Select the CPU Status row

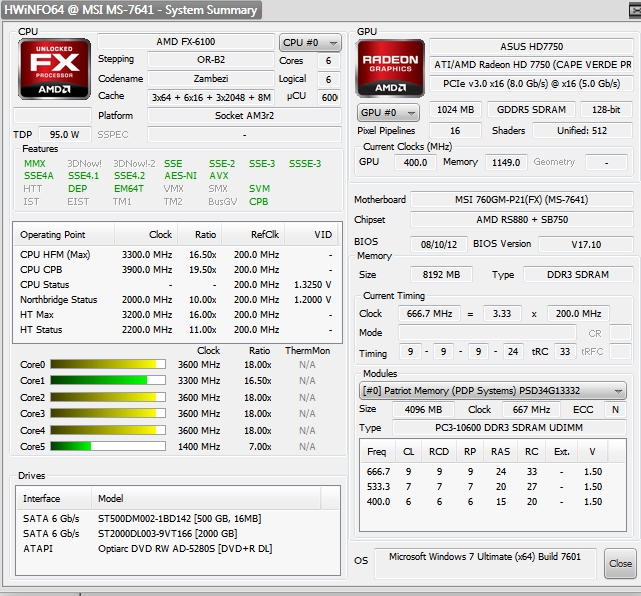click(x=177, y=285)
